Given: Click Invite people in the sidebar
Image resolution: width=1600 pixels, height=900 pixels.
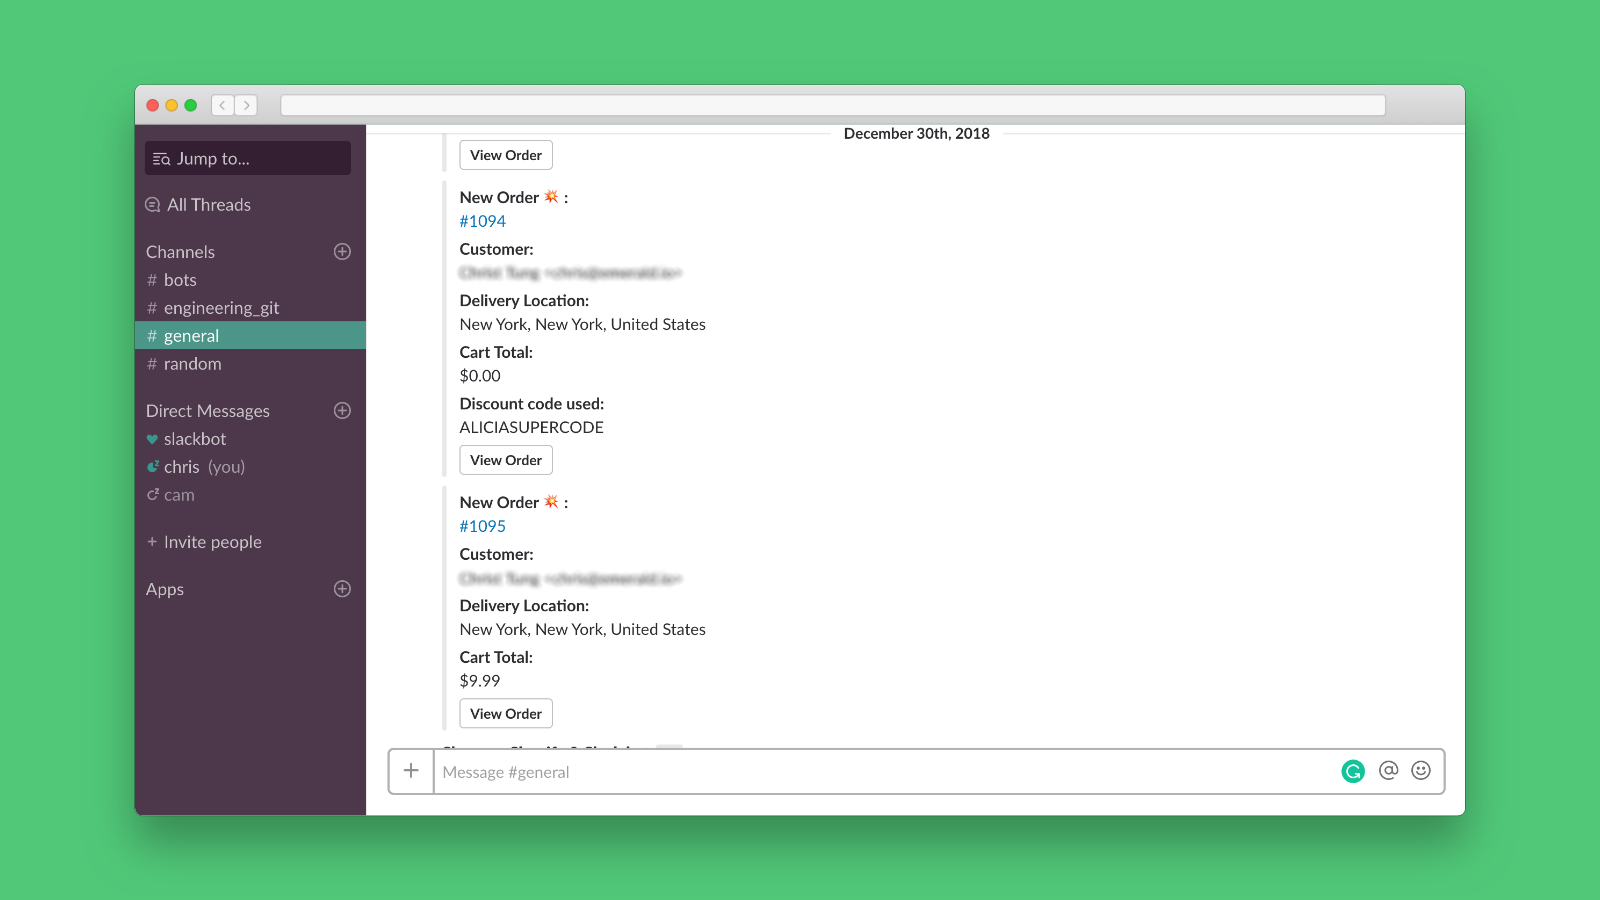Looking at the screenshot, I should coord(212,541).
